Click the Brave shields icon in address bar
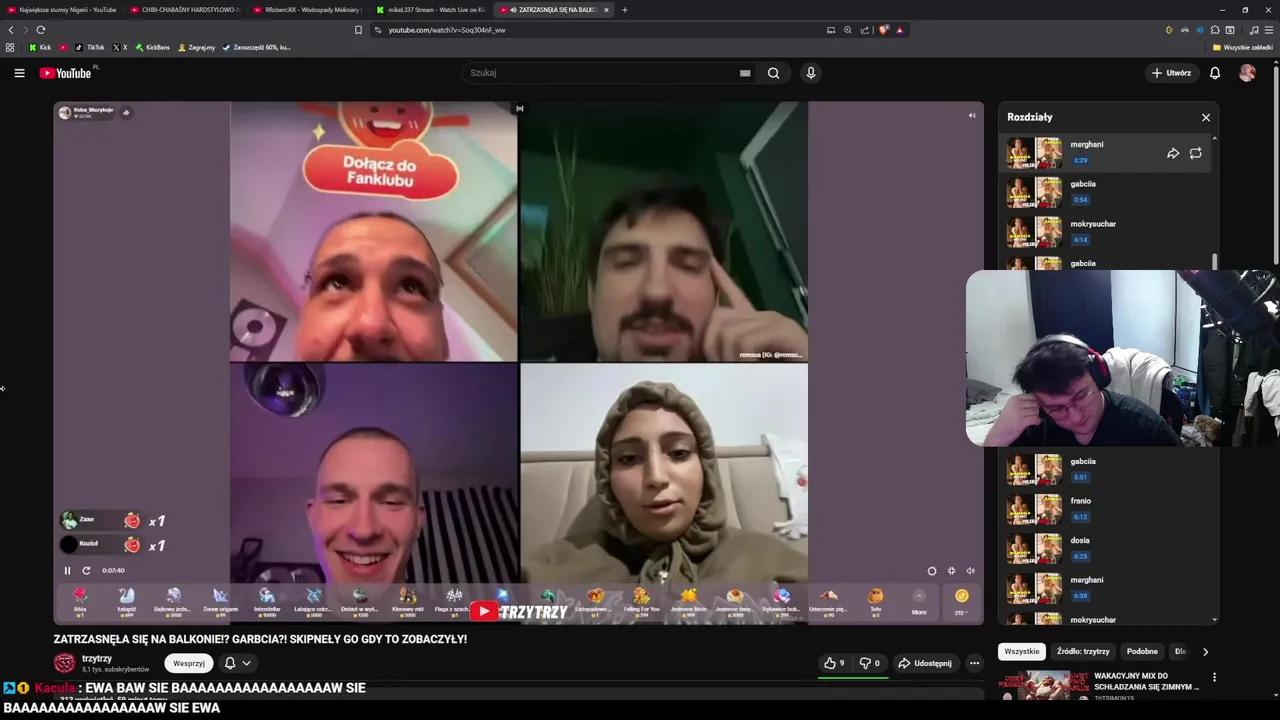 pos(883,30)
